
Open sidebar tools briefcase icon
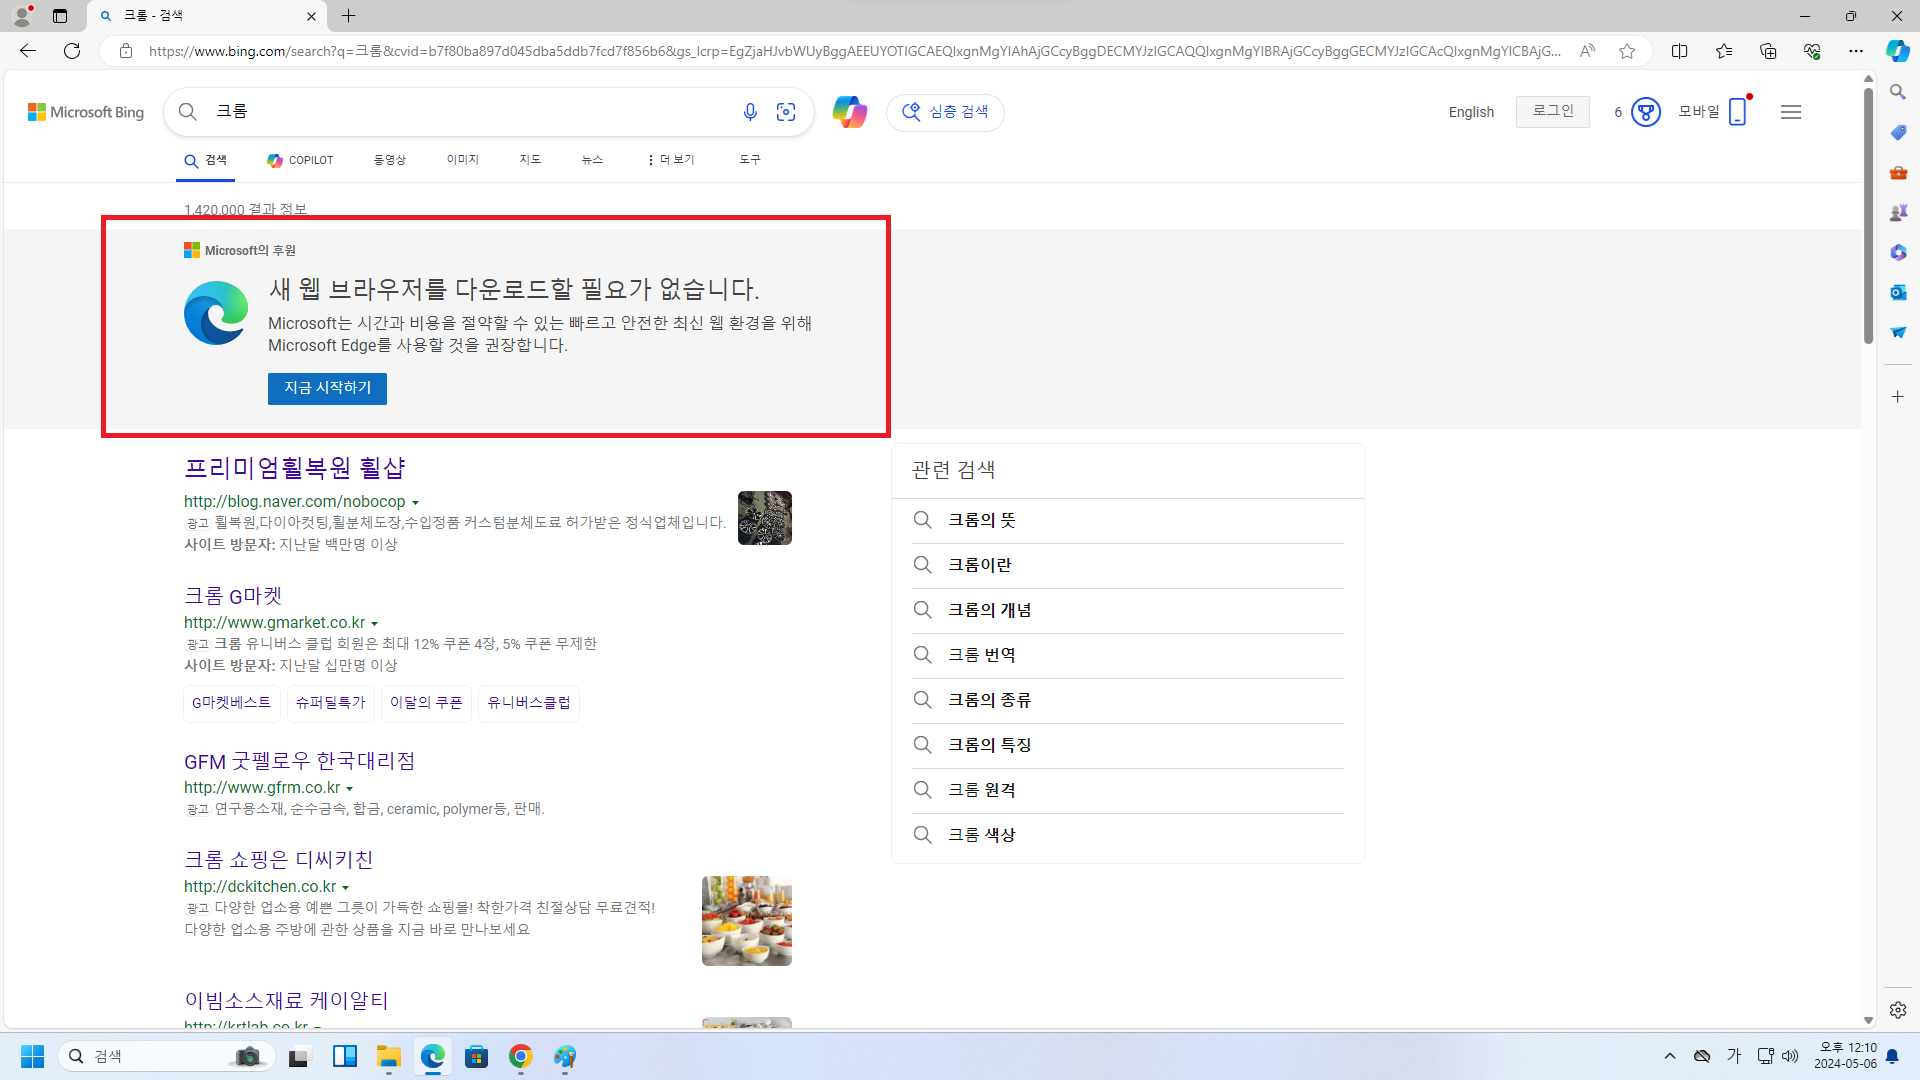point(1898,172)
